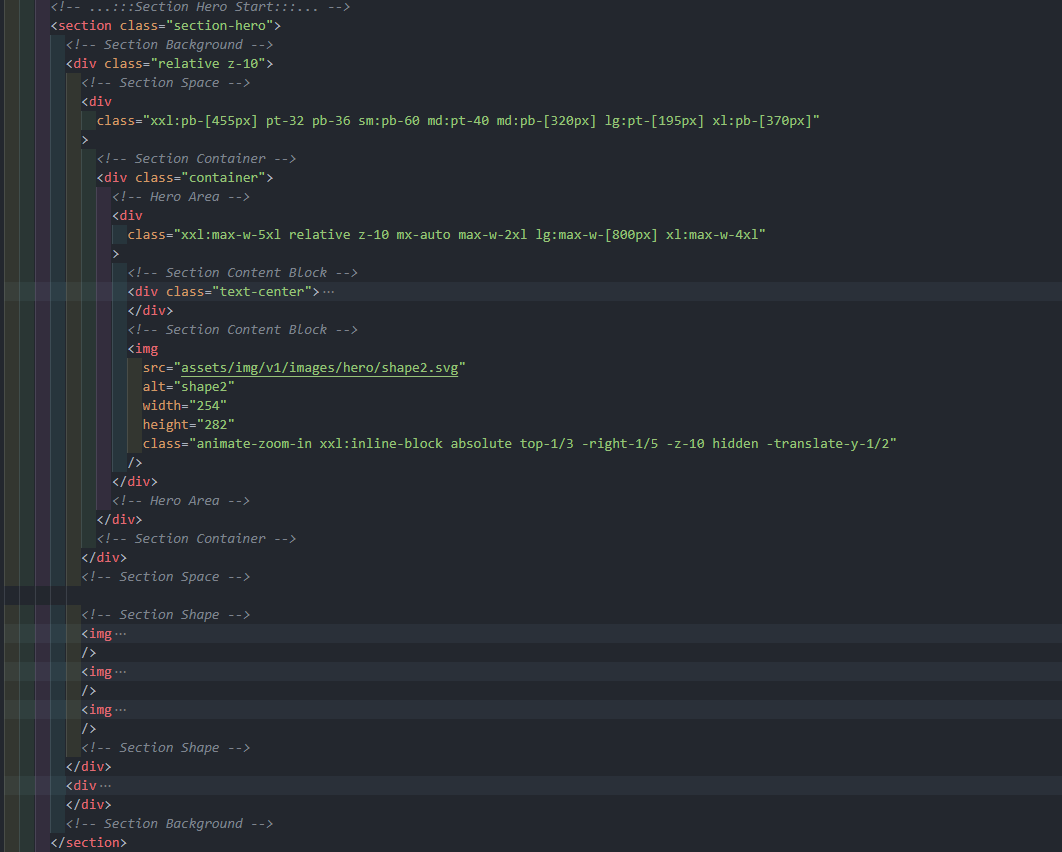The image size is (1062, 852).
Task: Expand the third collapsed img element
Action: 121,709
